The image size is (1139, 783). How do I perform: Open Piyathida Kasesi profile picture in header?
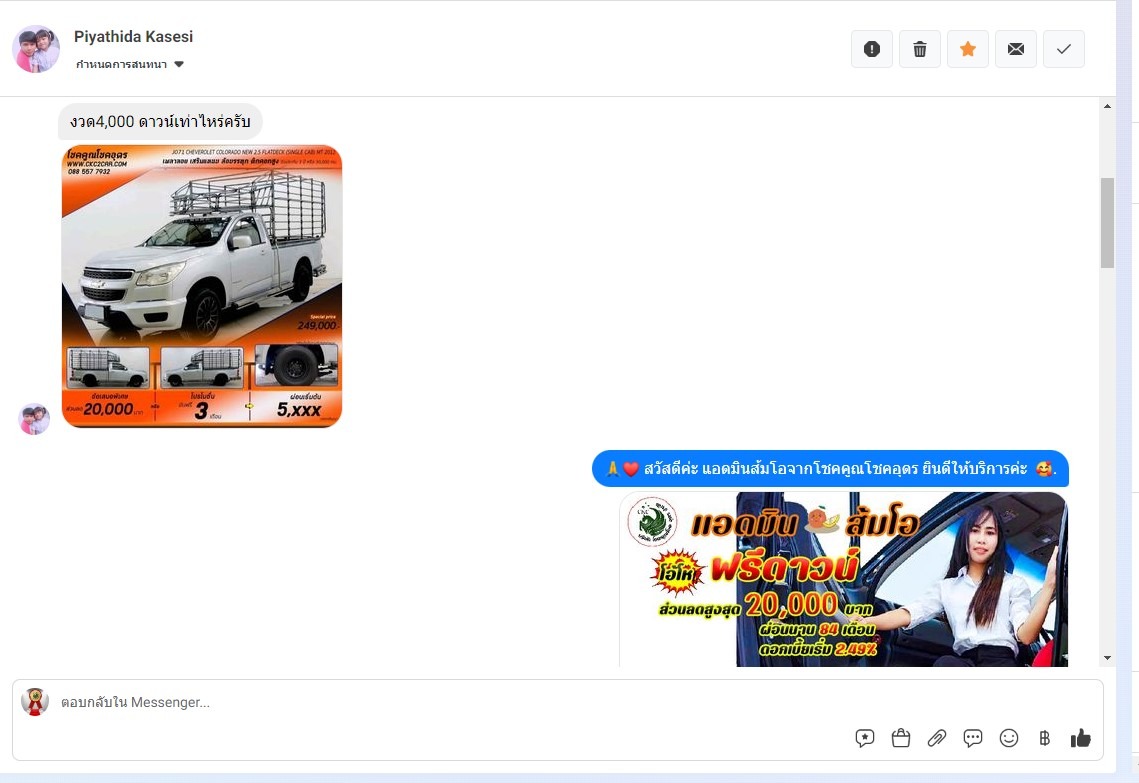click(36, 49)
